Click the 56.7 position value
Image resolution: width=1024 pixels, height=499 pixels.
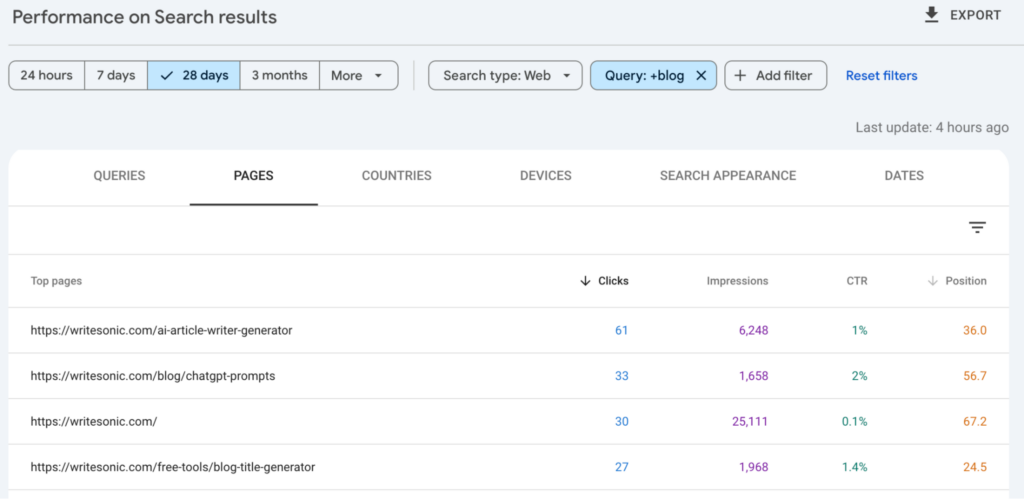pos(975,376)
